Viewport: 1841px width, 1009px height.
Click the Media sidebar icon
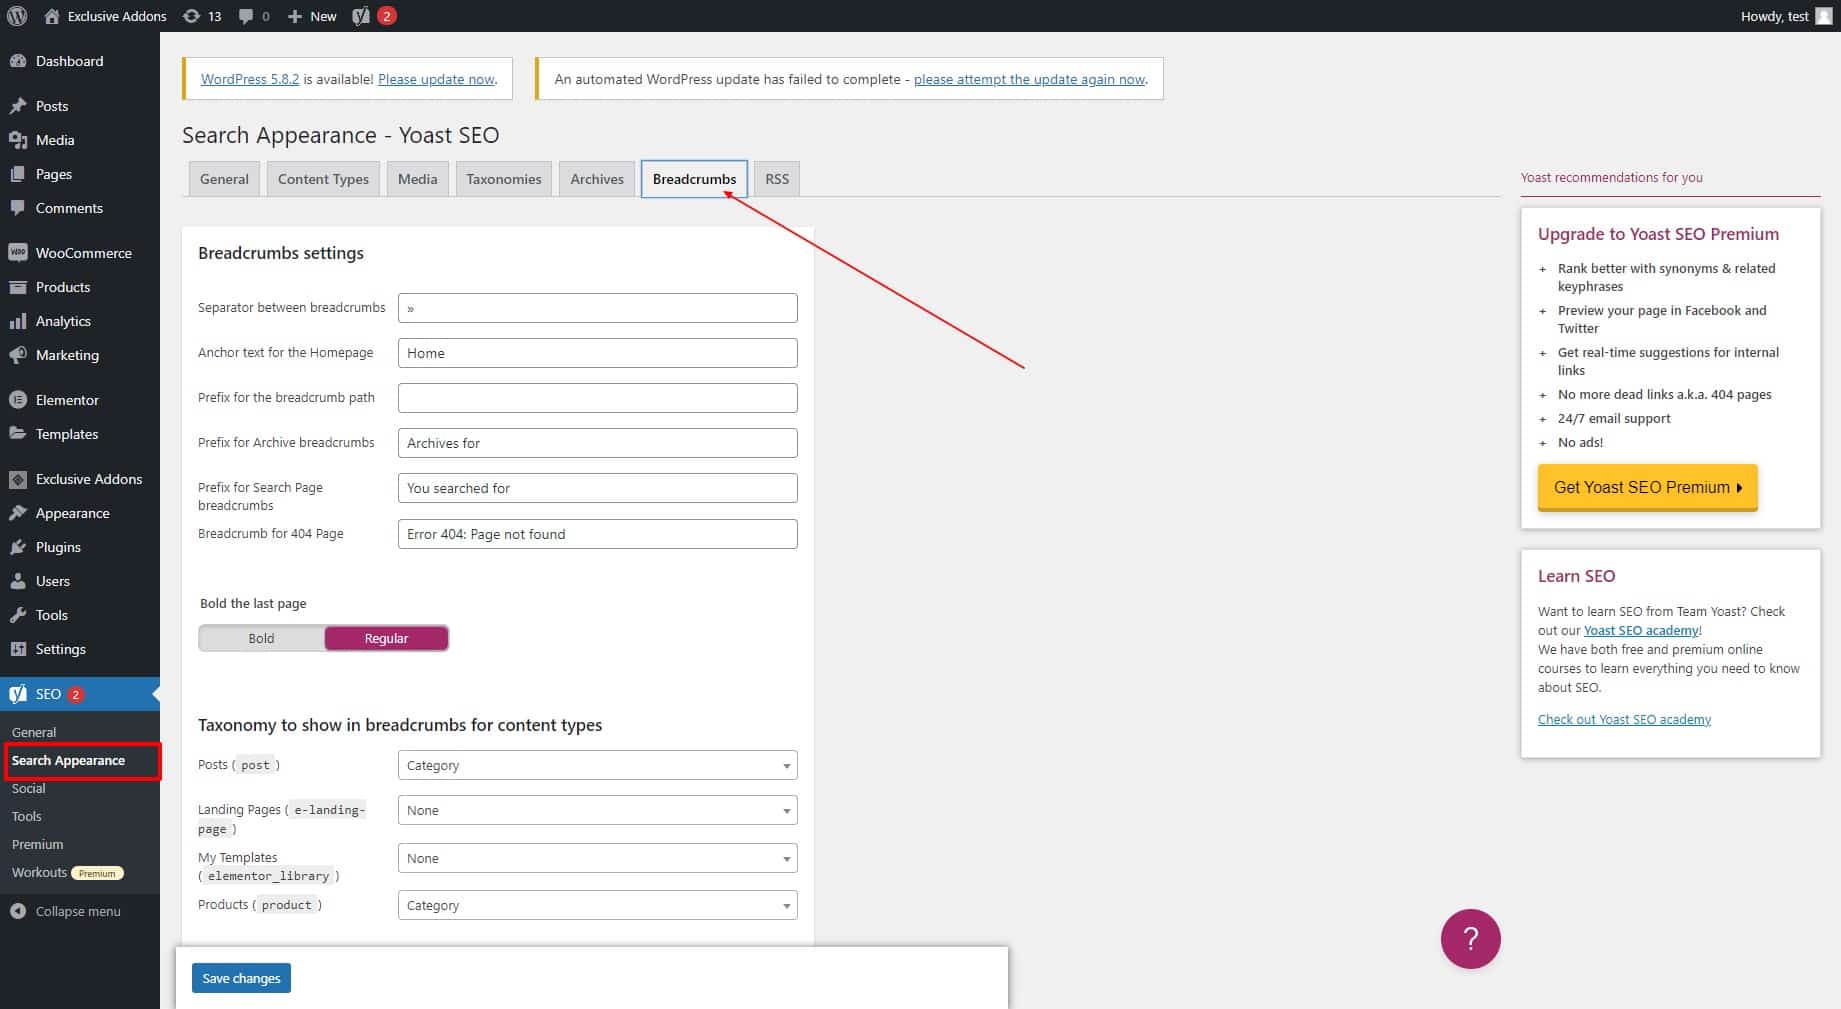[18, 140]
